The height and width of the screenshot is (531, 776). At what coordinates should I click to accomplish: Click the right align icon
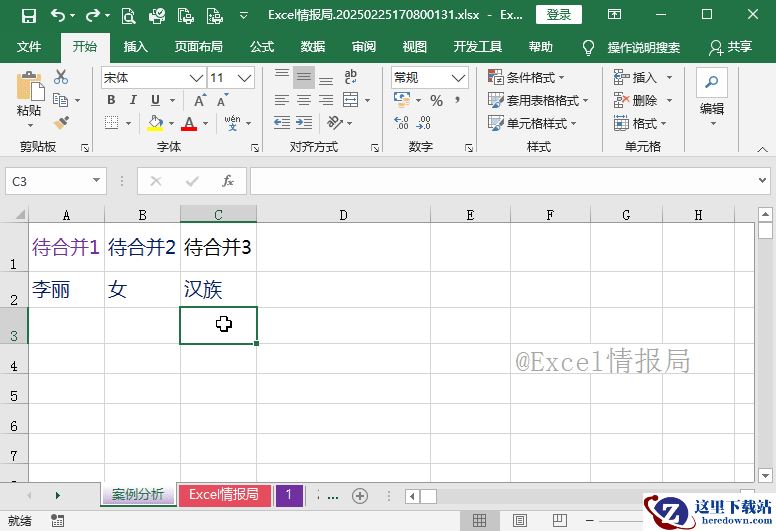tap(326, 100)
